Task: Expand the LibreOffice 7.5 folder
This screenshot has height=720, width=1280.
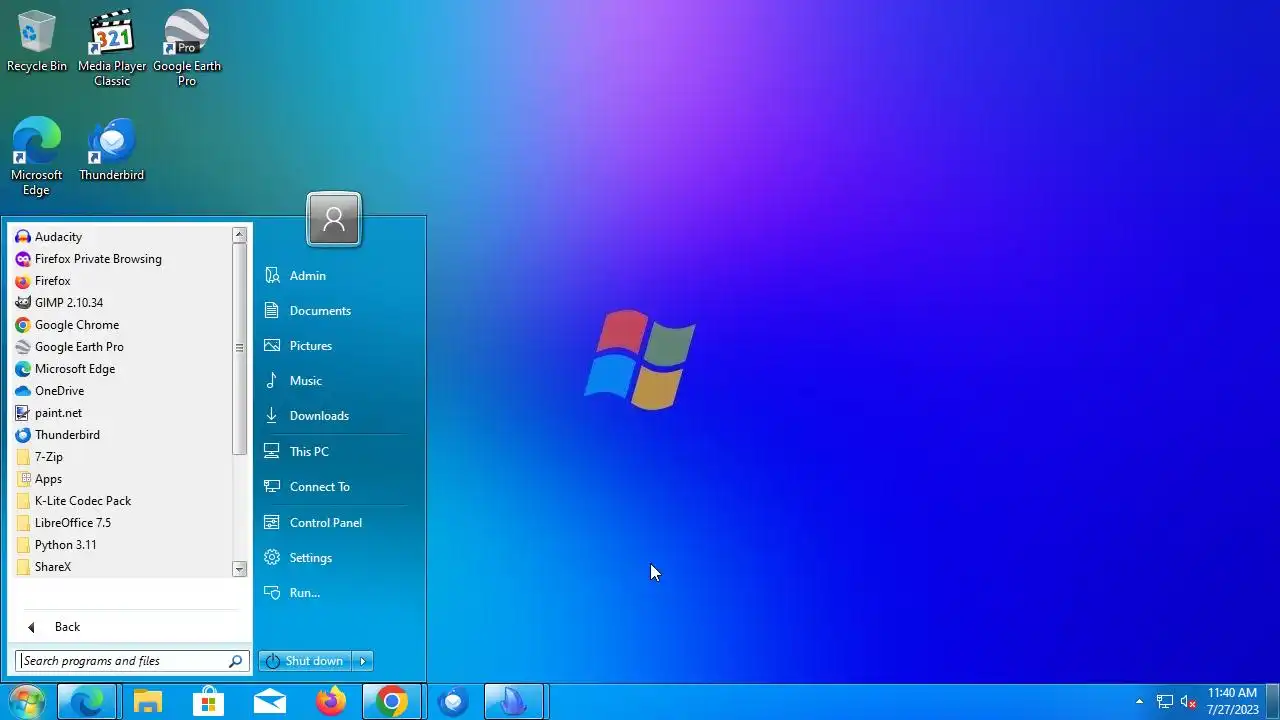Action: 121,523
